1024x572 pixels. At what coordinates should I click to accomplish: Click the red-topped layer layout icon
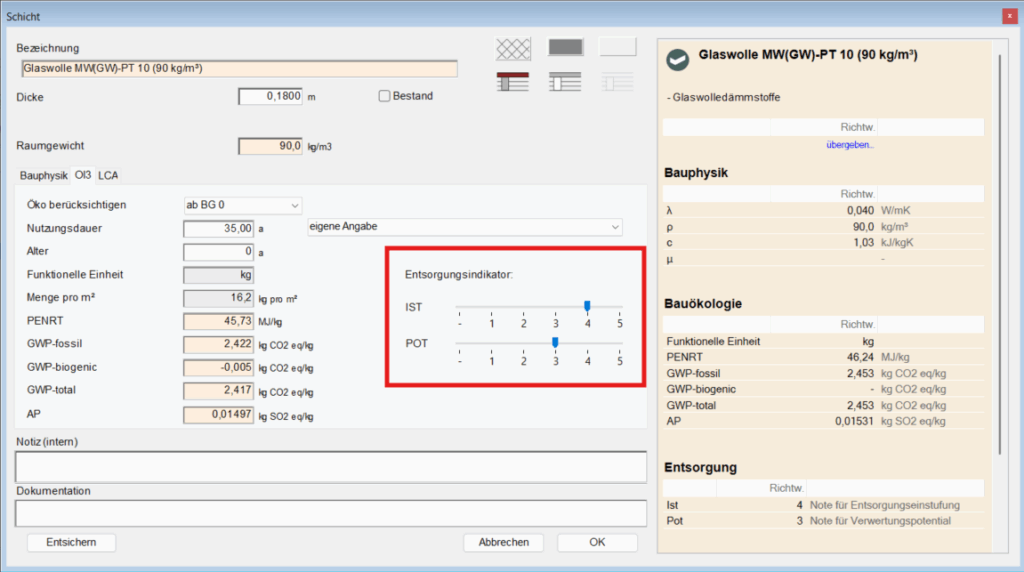(x=513, y=83)
